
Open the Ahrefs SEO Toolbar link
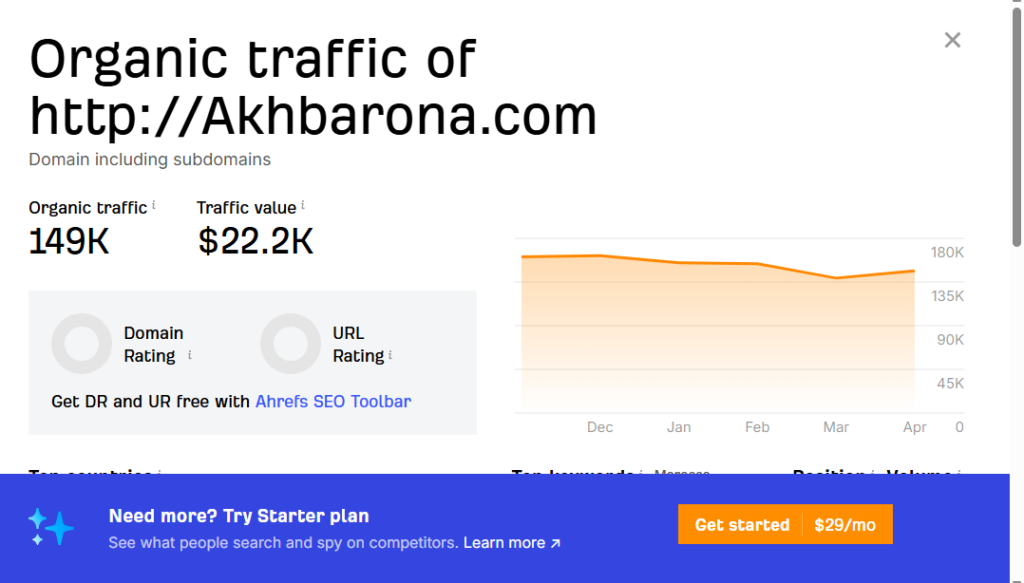333,401
